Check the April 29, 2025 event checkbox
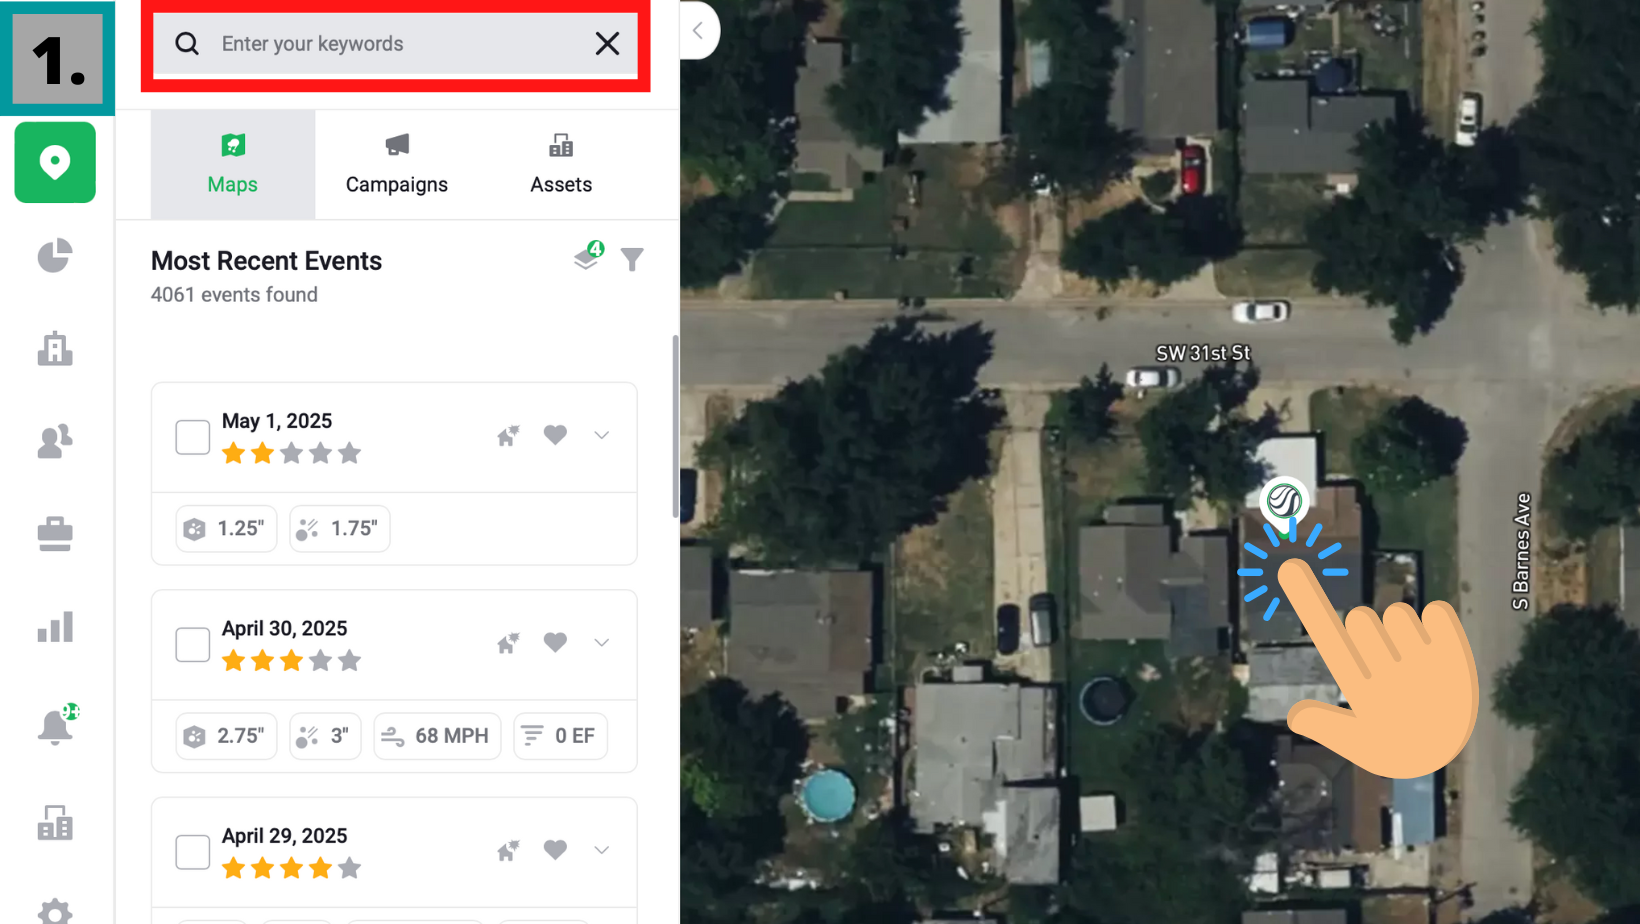 (x=192, y=852)
